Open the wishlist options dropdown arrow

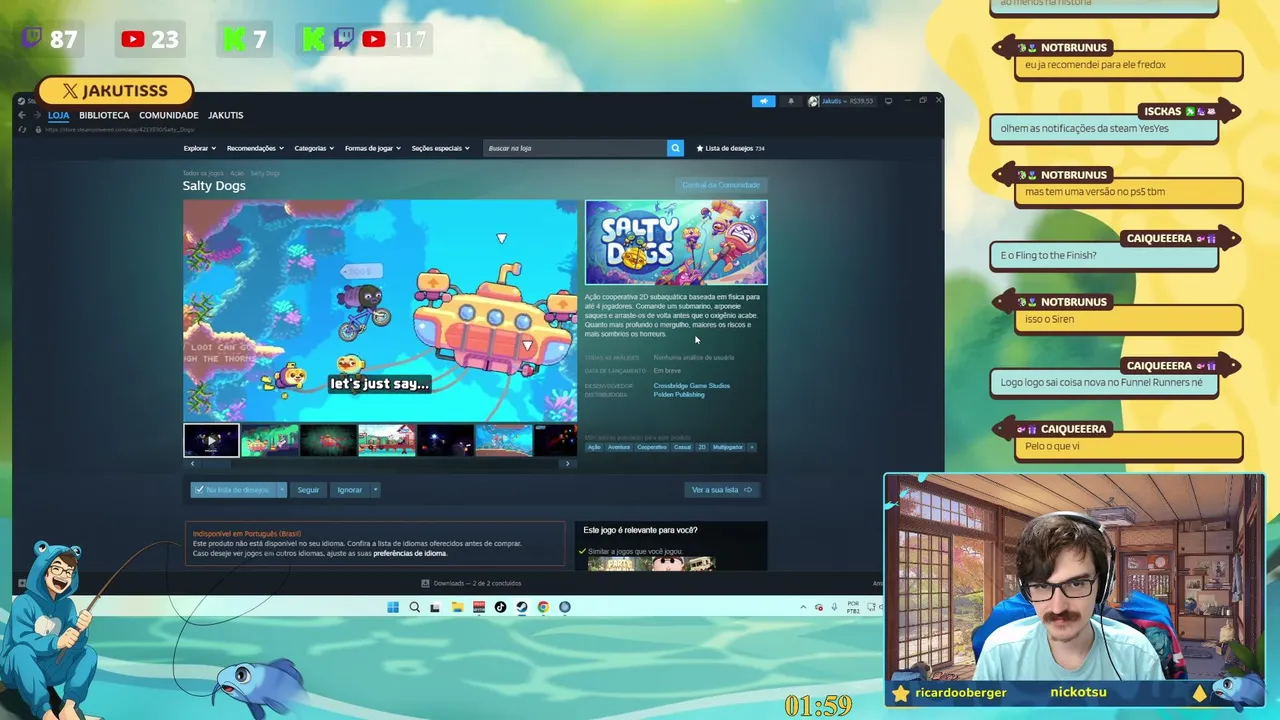click(282, 490)
